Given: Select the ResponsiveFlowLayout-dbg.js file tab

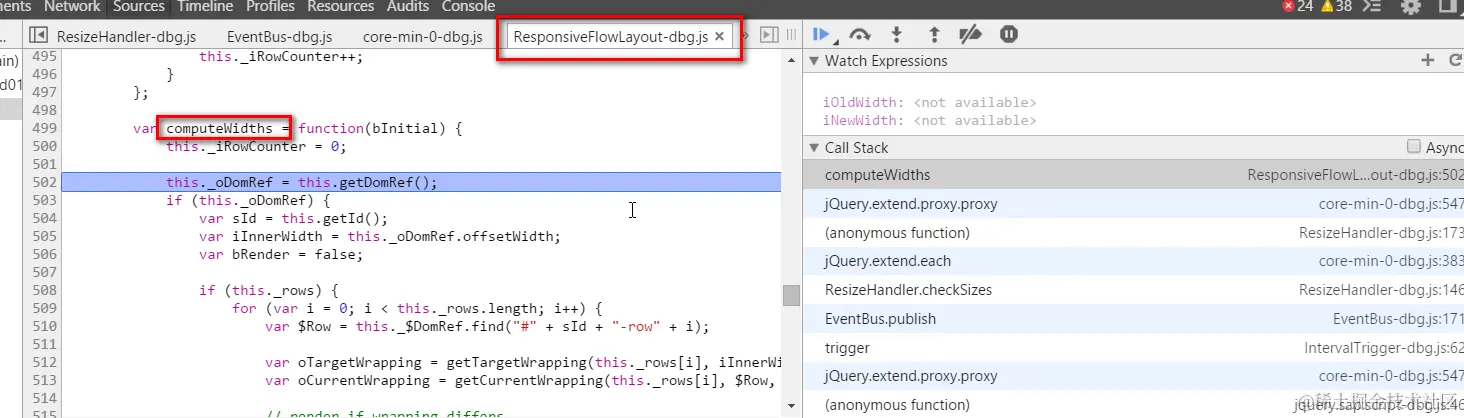Looking at the screenshot, I should pyautogui.click(x=610, y=37).
